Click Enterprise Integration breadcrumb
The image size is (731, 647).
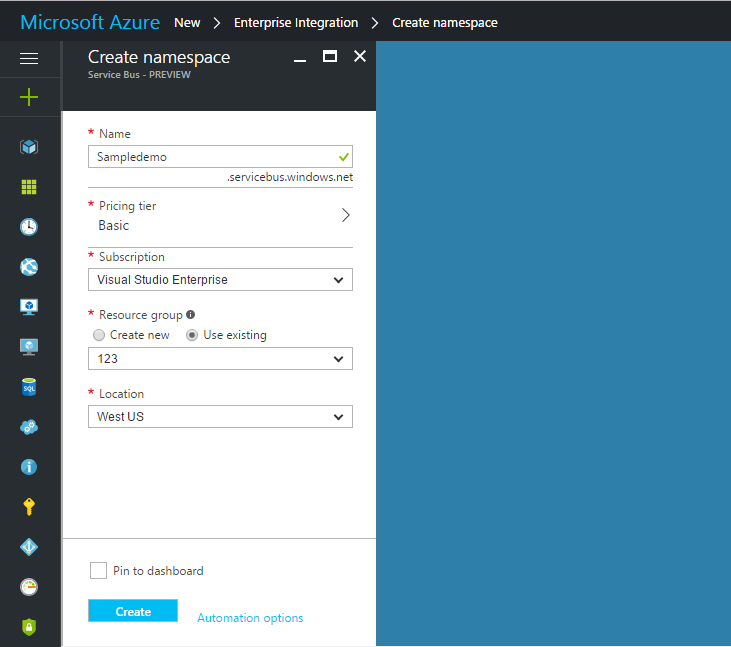coord(296,23)
